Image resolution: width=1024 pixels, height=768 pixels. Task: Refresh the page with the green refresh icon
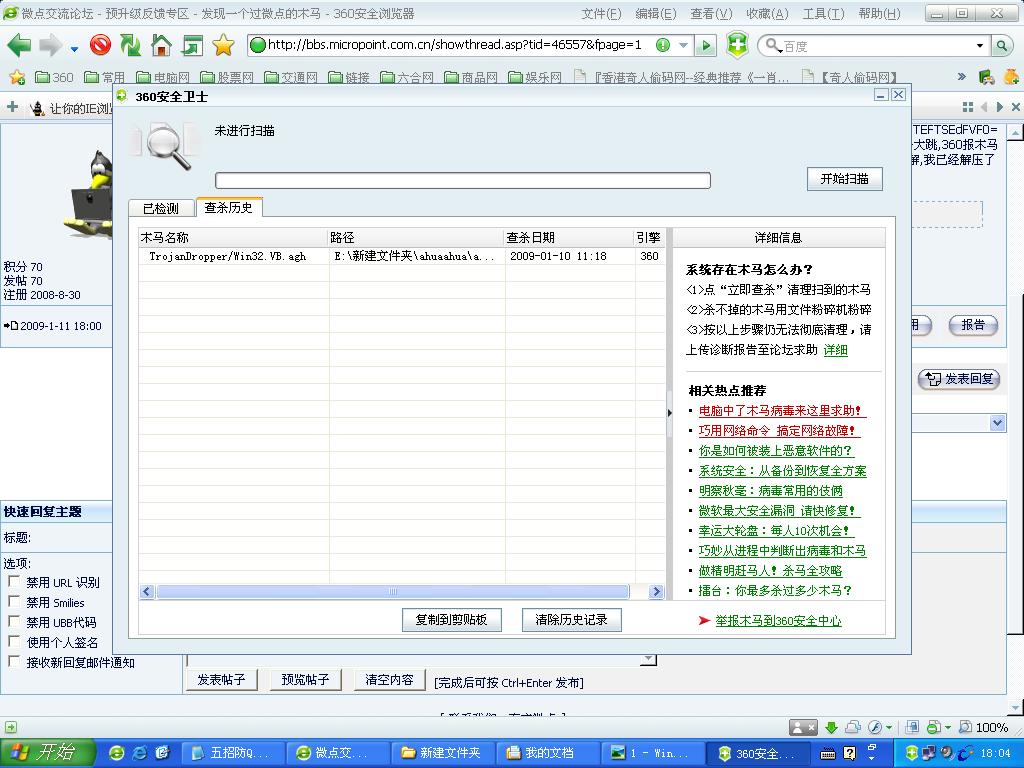[x=131, y=45]
